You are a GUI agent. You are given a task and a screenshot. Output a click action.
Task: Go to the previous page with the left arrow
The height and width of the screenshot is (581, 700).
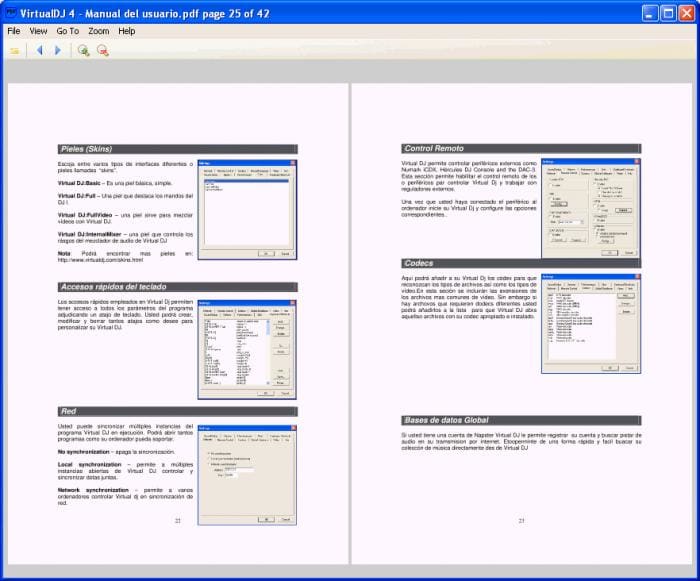point(39,50)
